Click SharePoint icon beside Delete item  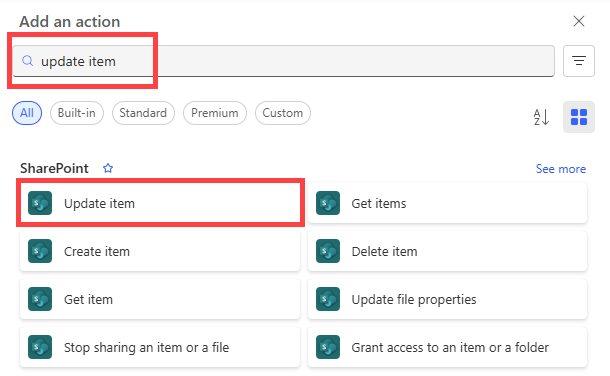(x=328, y=251)
